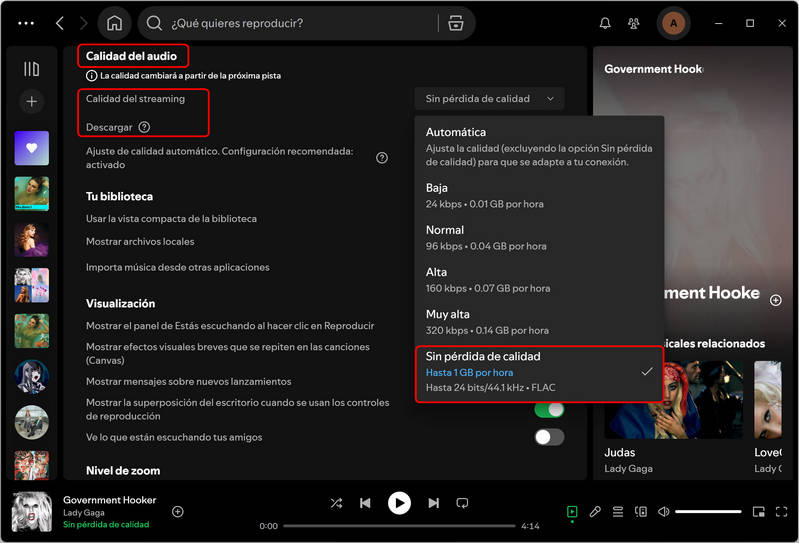
Task: Open friend activity icon
Action: point(633,23)
